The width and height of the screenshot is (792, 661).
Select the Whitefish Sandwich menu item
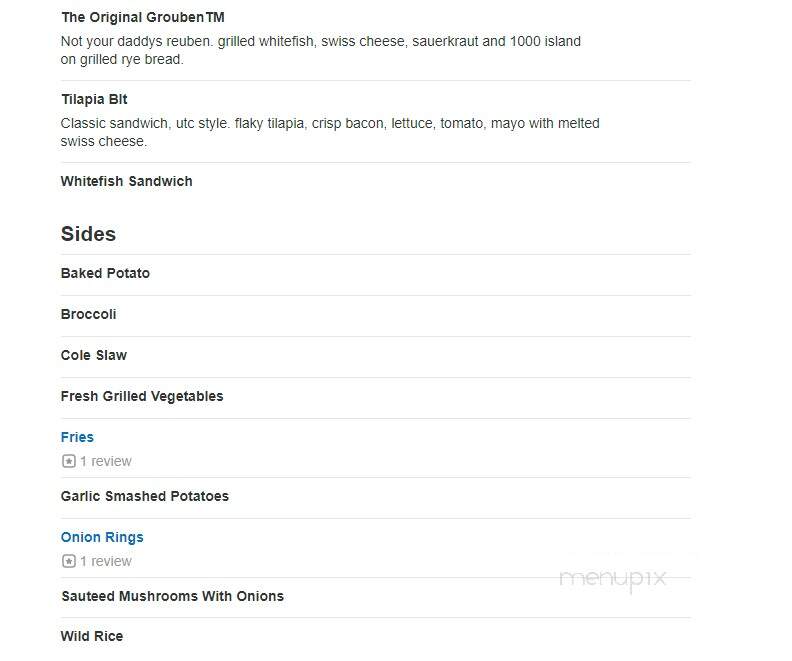point(126,181)
